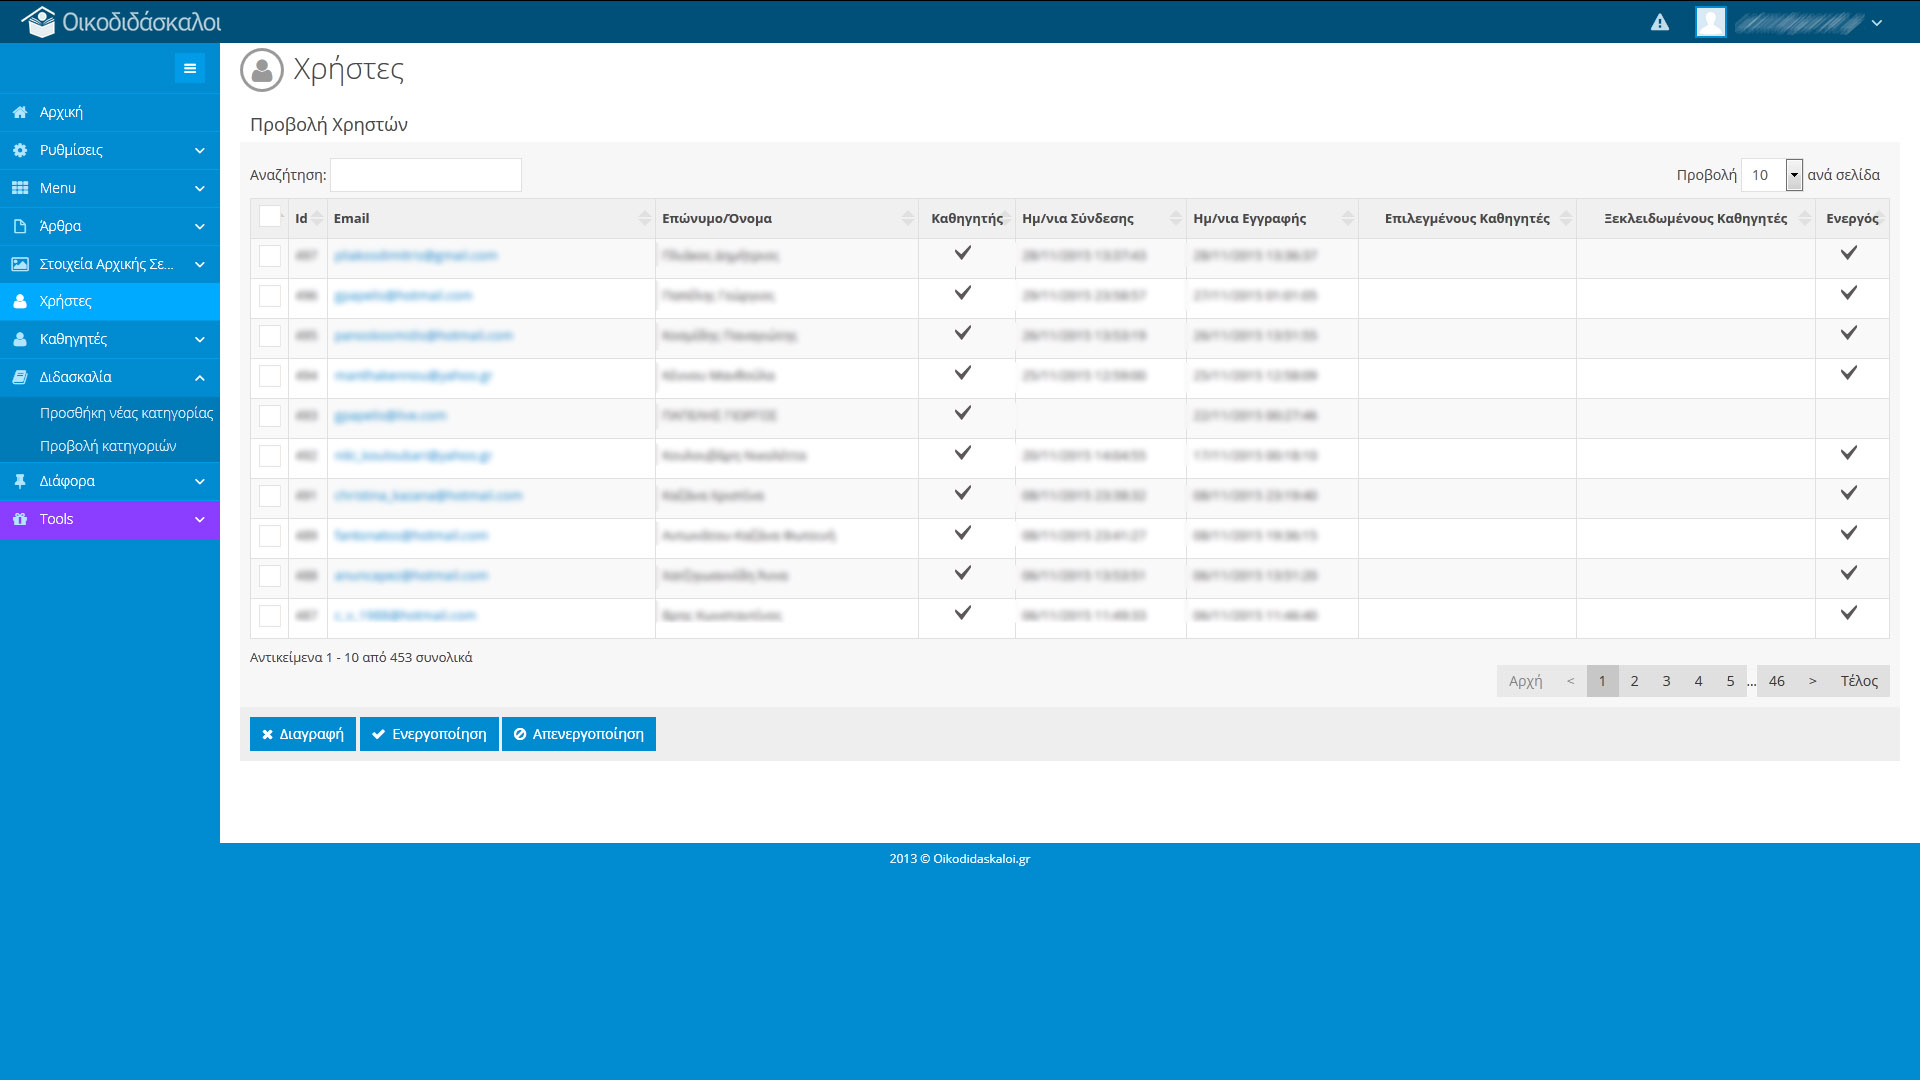Click the pin icon beside Διάφορα
1920x1080 pixels.
pos(20,481)
